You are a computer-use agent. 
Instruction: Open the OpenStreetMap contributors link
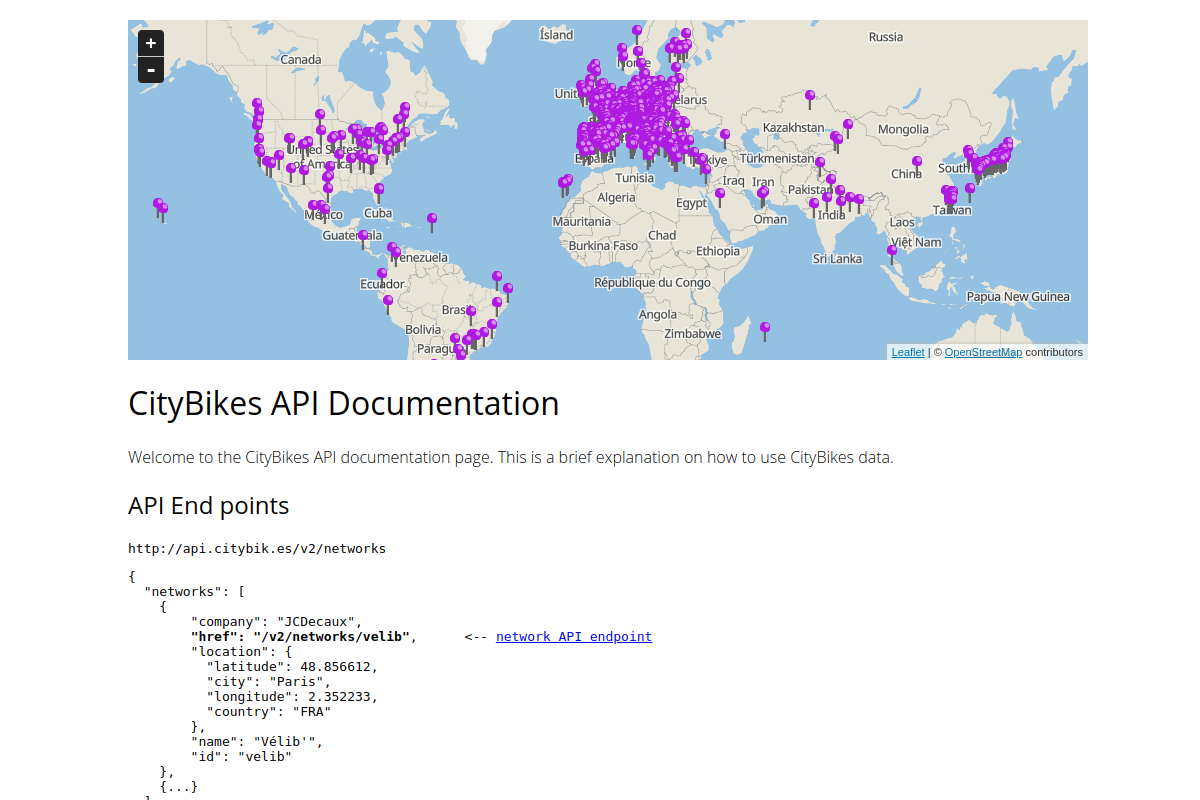pyautogui.click(x=983, y=352)
